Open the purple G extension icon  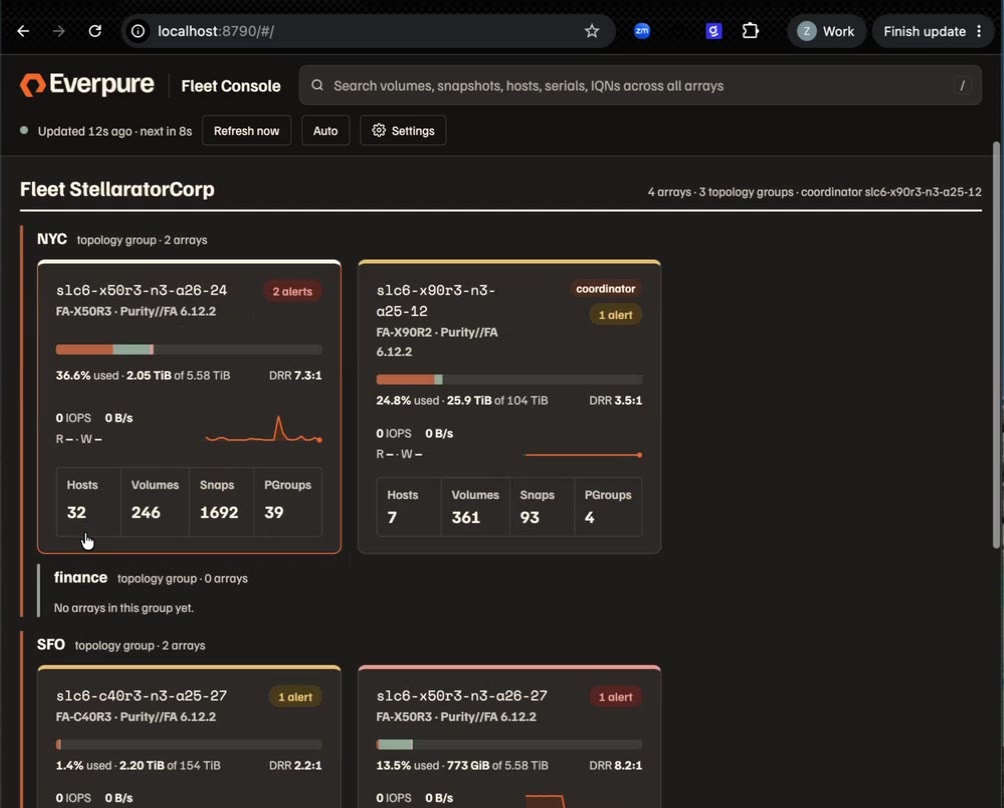click(x=713, y=30)
